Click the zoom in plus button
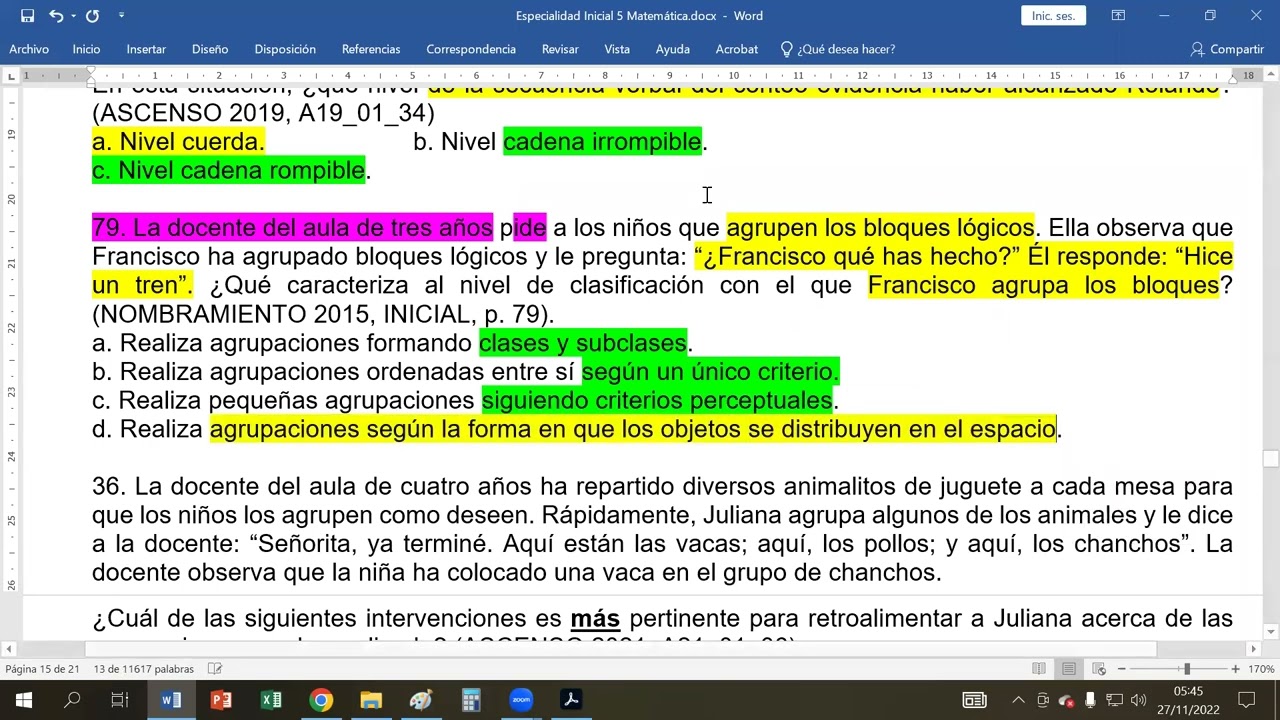 tap(1235, 669)
